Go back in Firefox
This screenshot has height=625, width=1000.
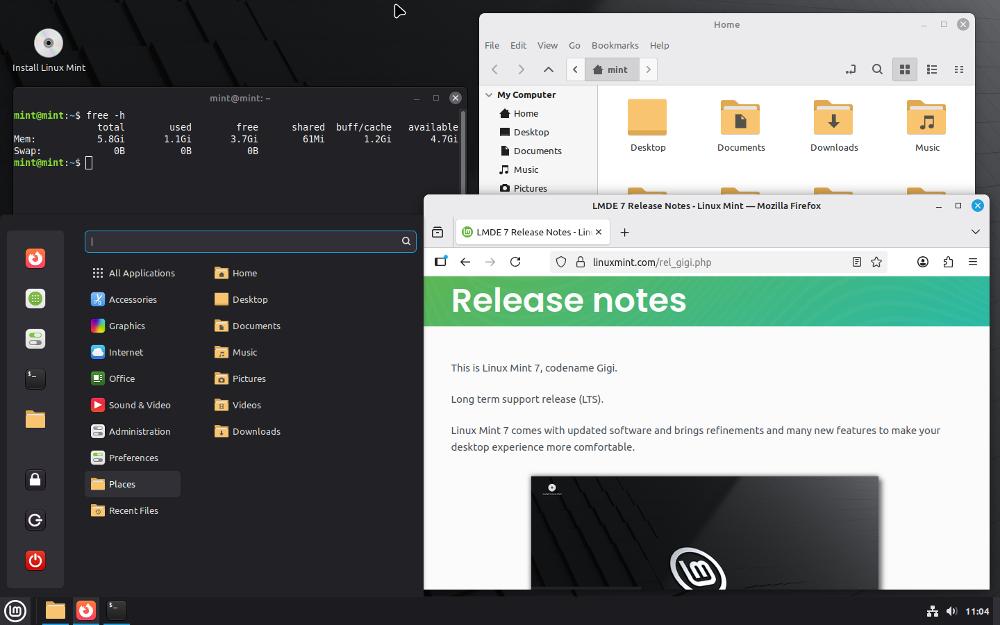tap(466, 262)
